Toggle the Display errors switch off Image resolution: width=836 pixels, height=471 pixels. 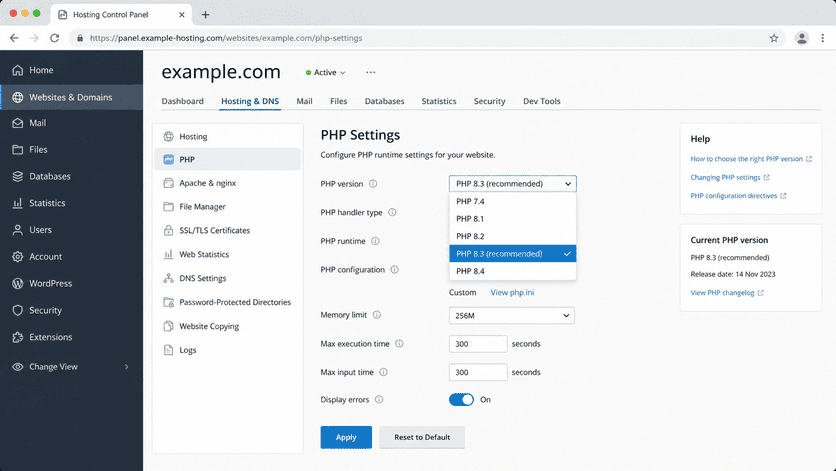click(461, 400)
